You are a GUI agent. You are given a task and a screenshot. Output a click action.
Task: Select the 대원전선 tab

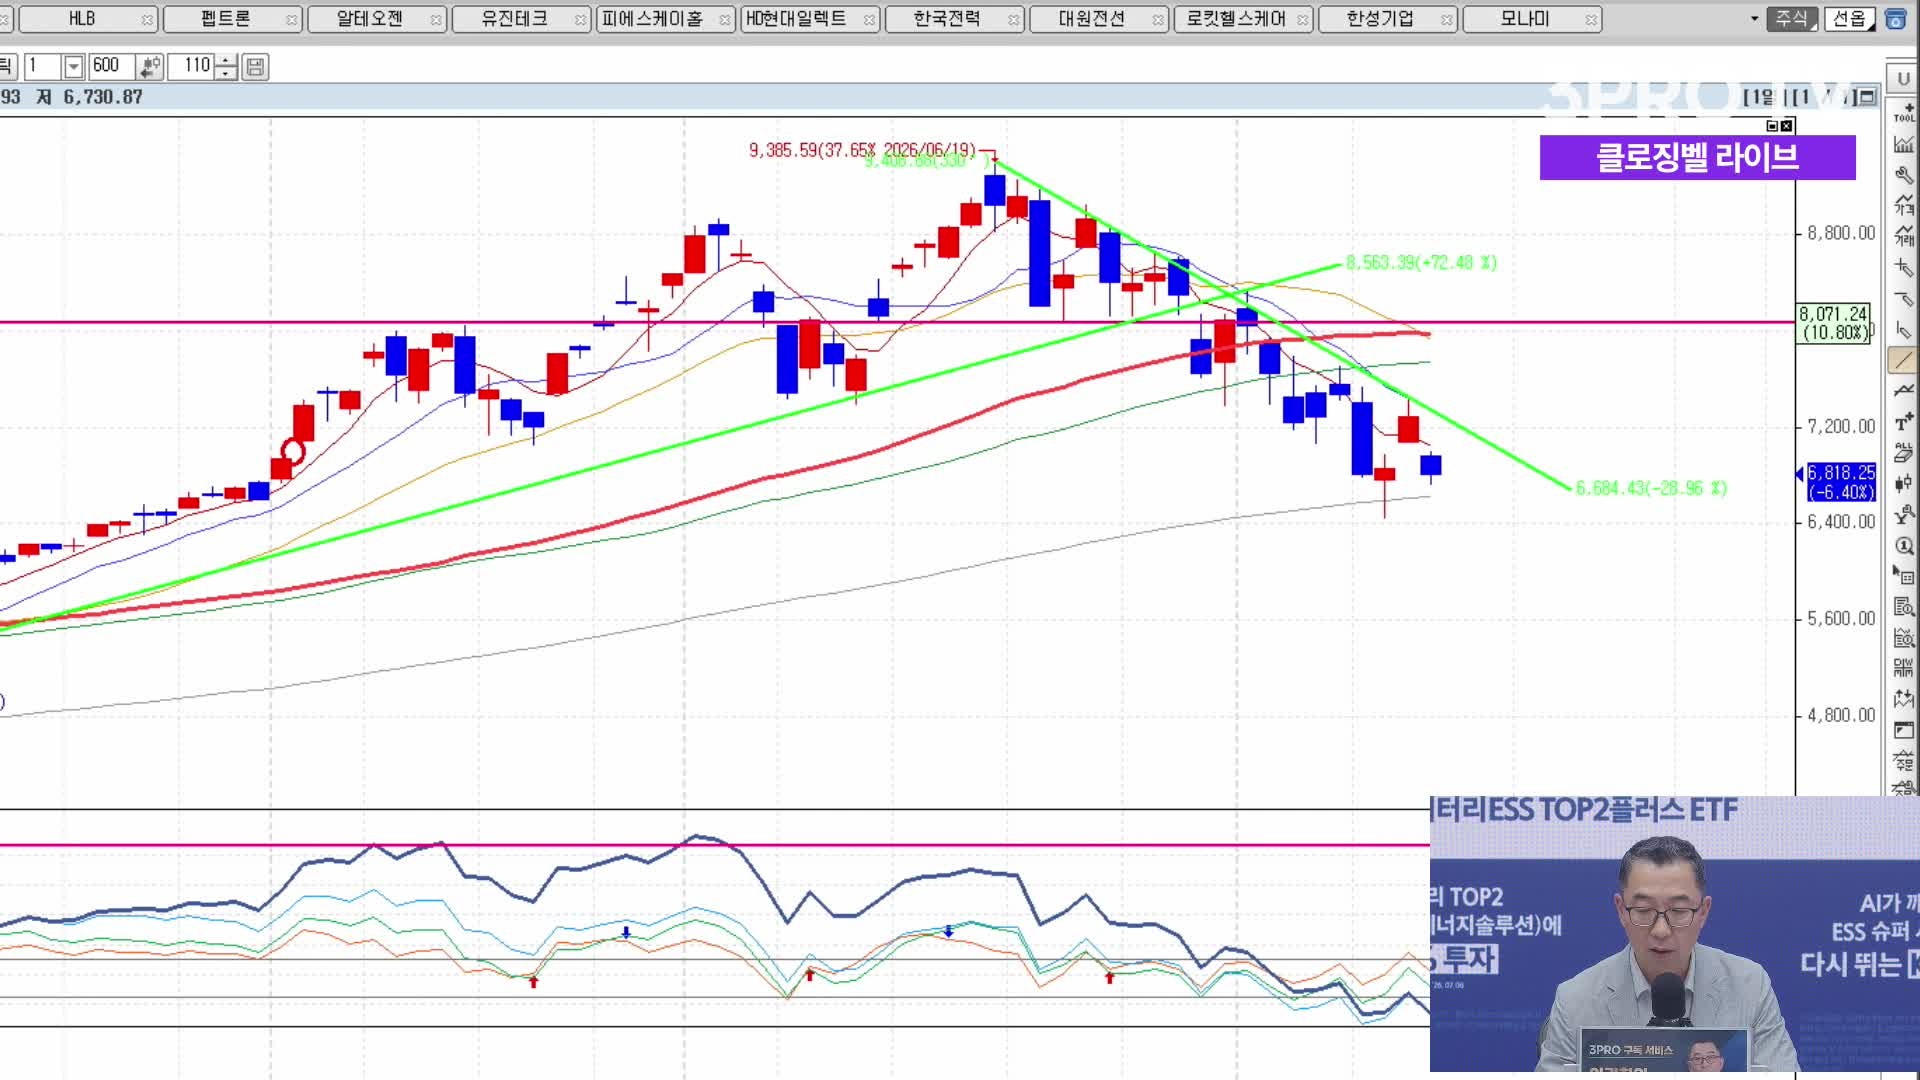point(1091,19)
